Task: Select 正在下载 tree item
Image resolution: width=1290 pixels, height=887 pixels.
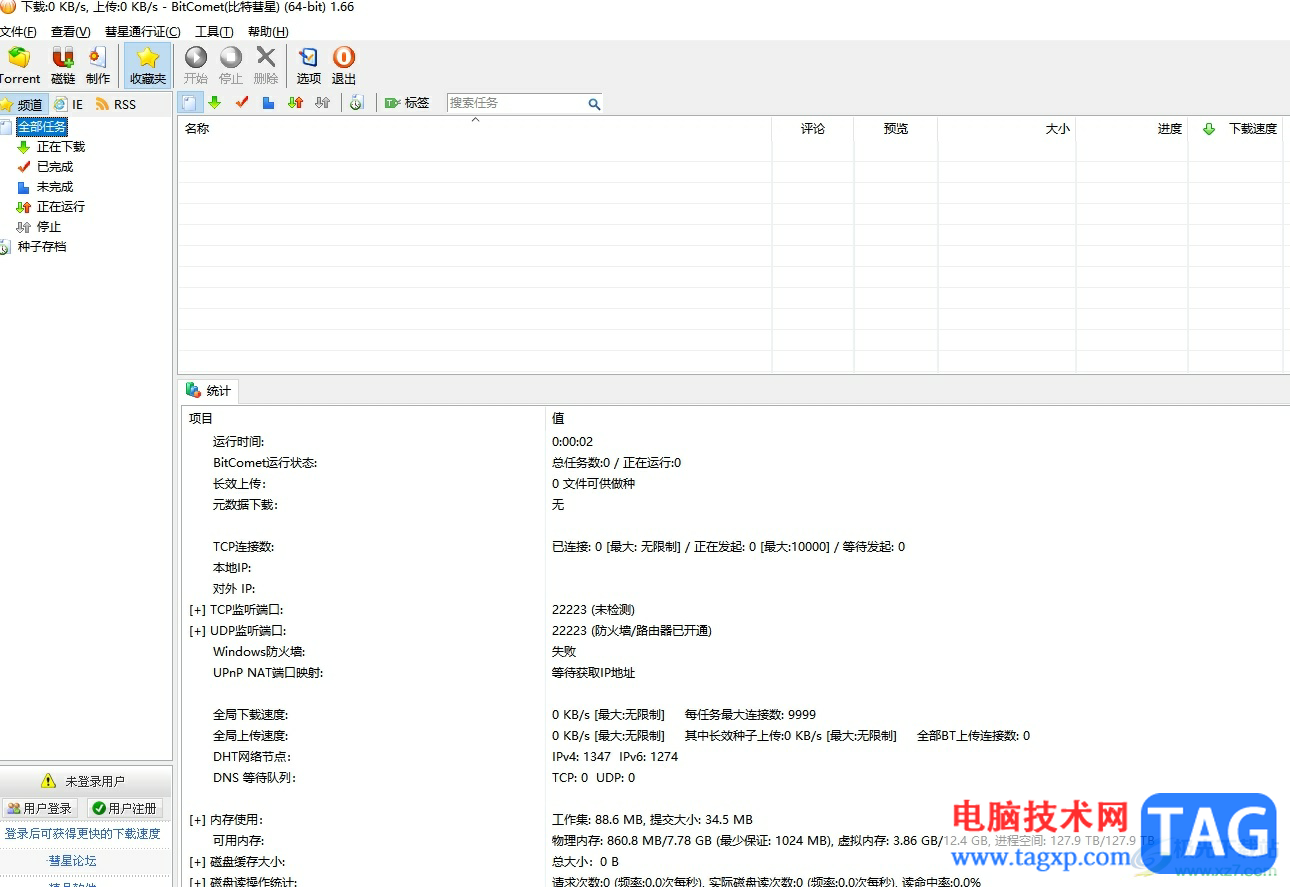Action: (x=61, y=147)
